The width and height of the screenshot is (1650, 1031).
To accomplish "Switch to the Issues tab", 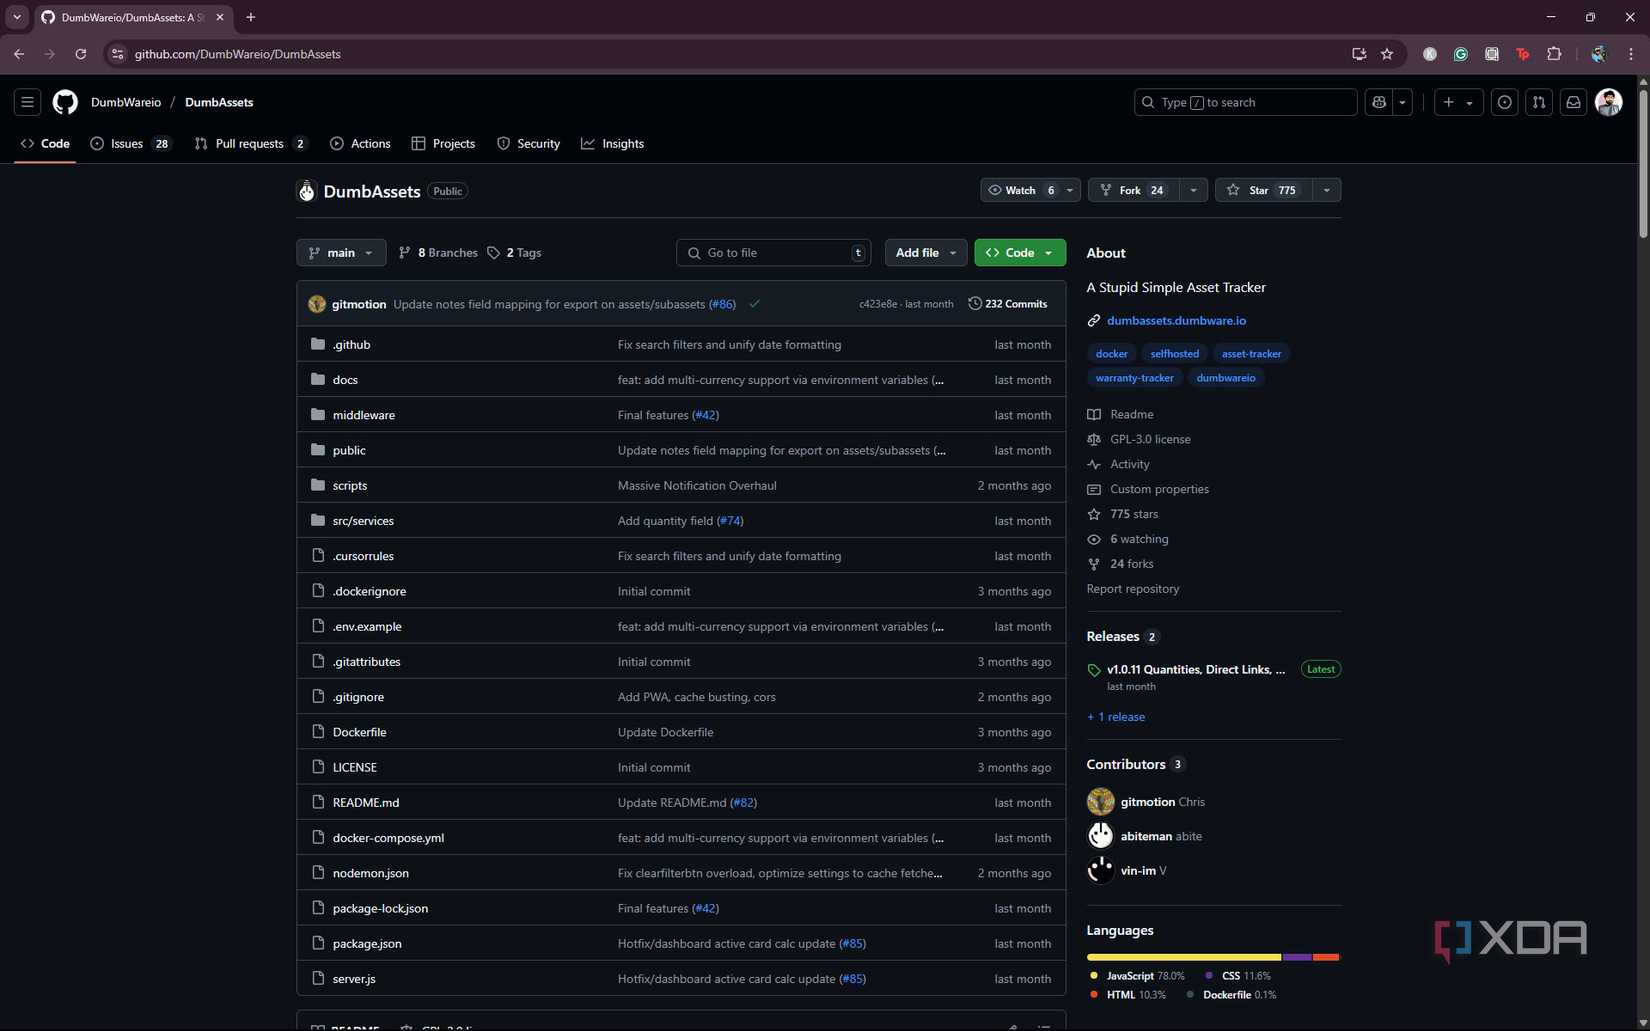I will point(126,143).
